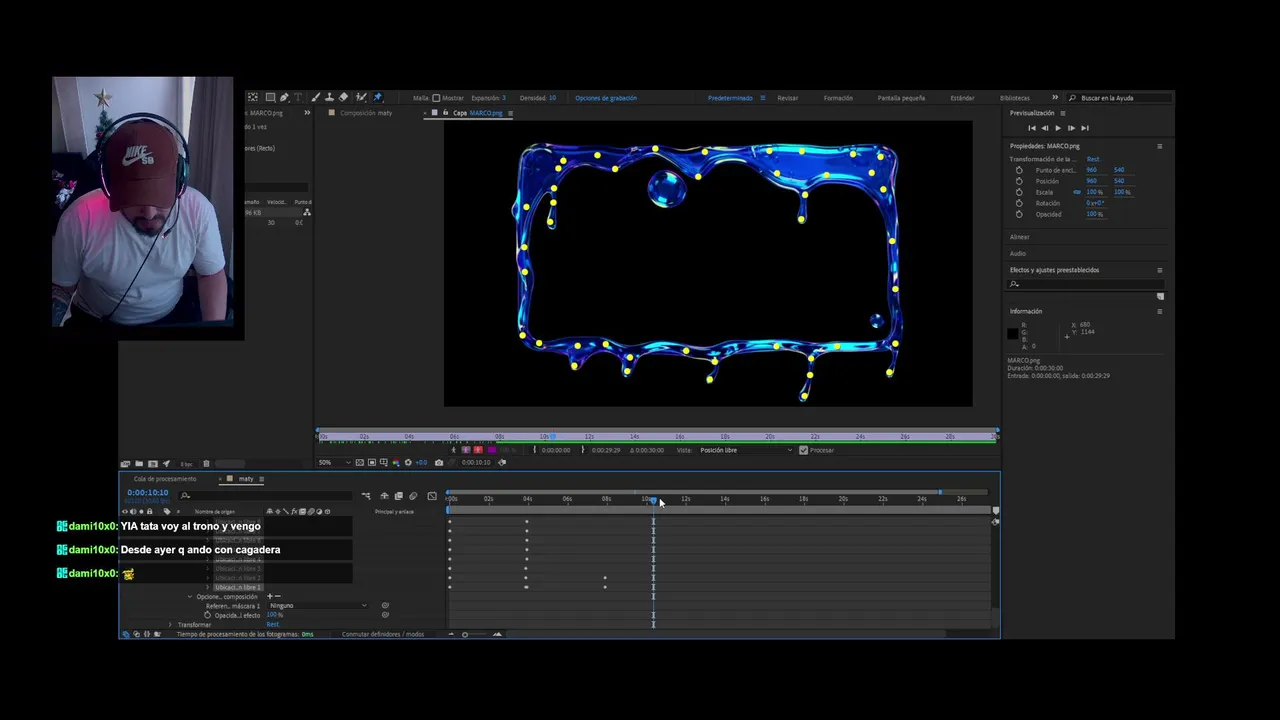Click the black color swatch in Información panel
1280x720 pixels.
coord(1013,334)
